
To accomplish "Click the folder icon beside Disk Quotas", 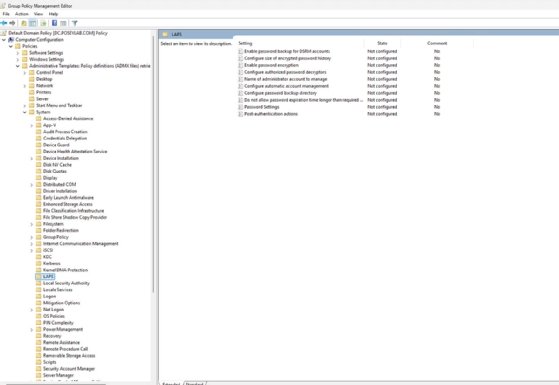I will [x=39, y=171].
